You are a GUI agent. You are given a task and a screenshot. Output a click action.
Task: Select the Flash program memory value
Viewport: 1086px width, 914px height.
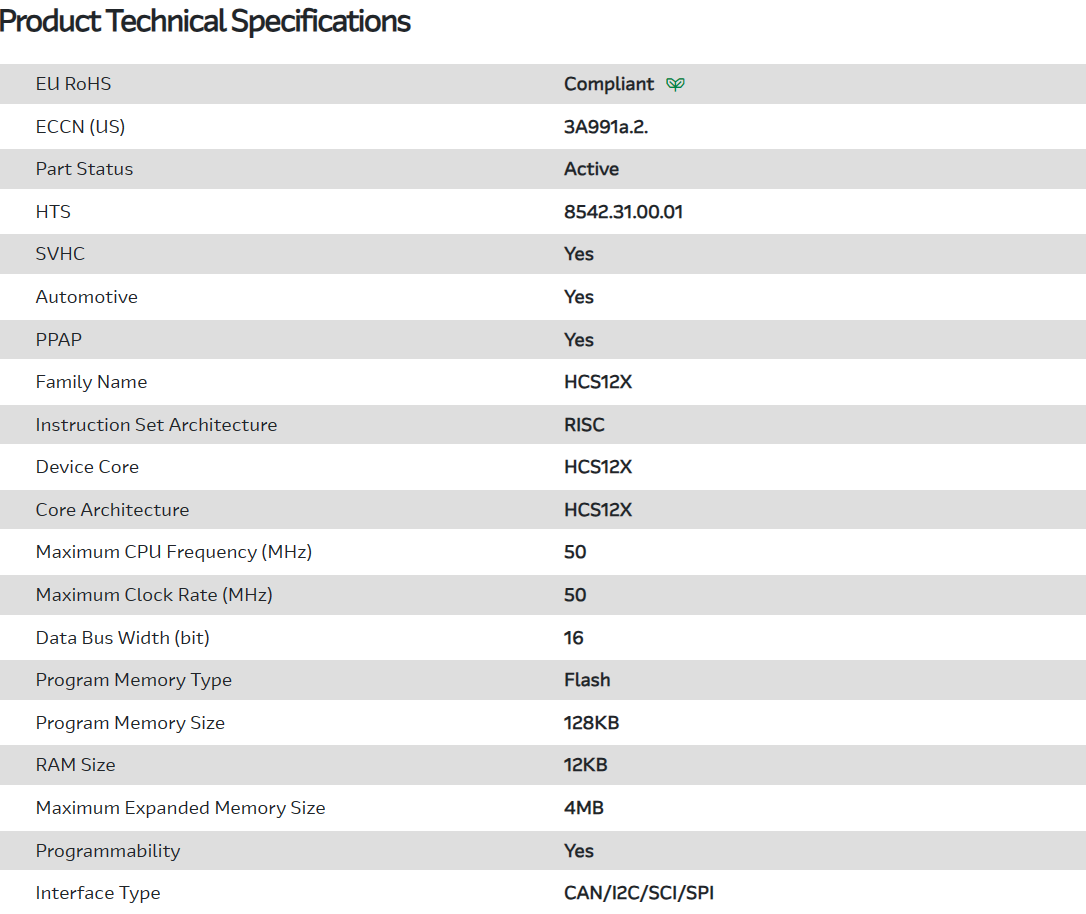click(587, 680)
